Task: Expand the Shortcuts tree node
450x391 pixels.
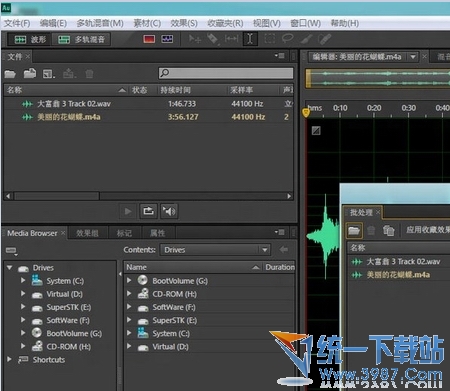Action: tap(9, 359)
